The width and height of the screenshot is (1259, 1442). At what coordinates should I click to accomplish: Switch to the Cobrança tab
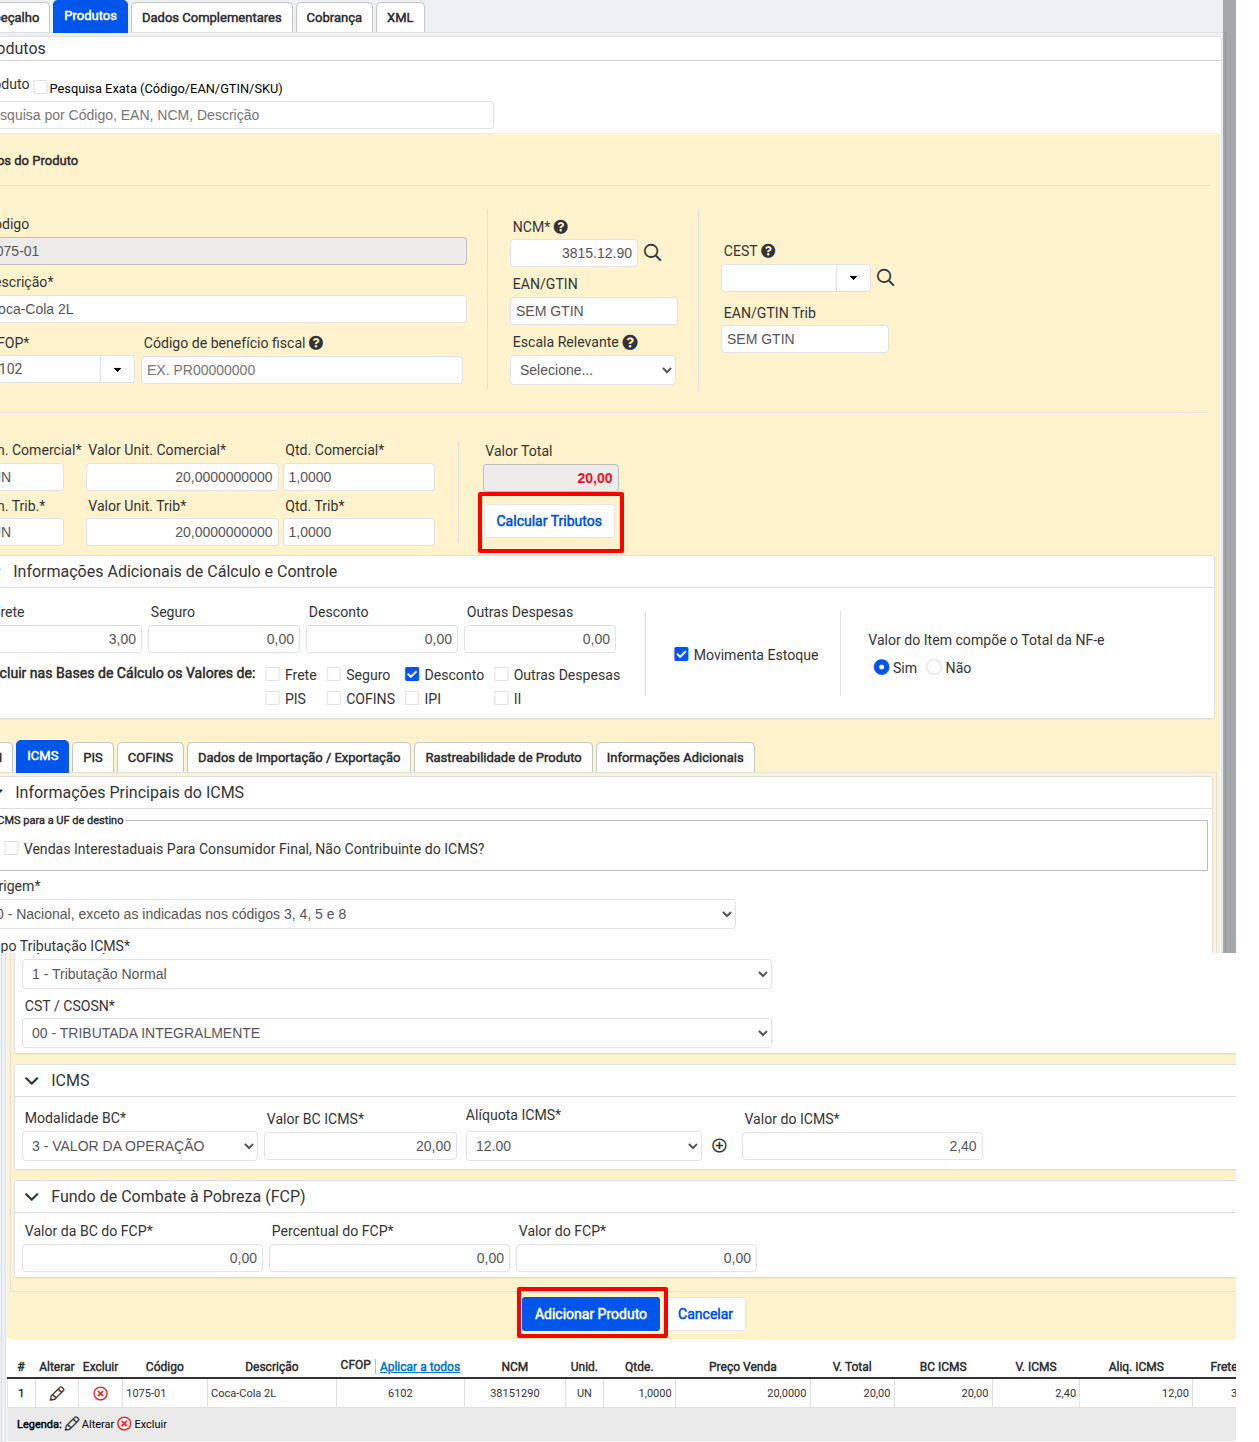click(334, 18)
